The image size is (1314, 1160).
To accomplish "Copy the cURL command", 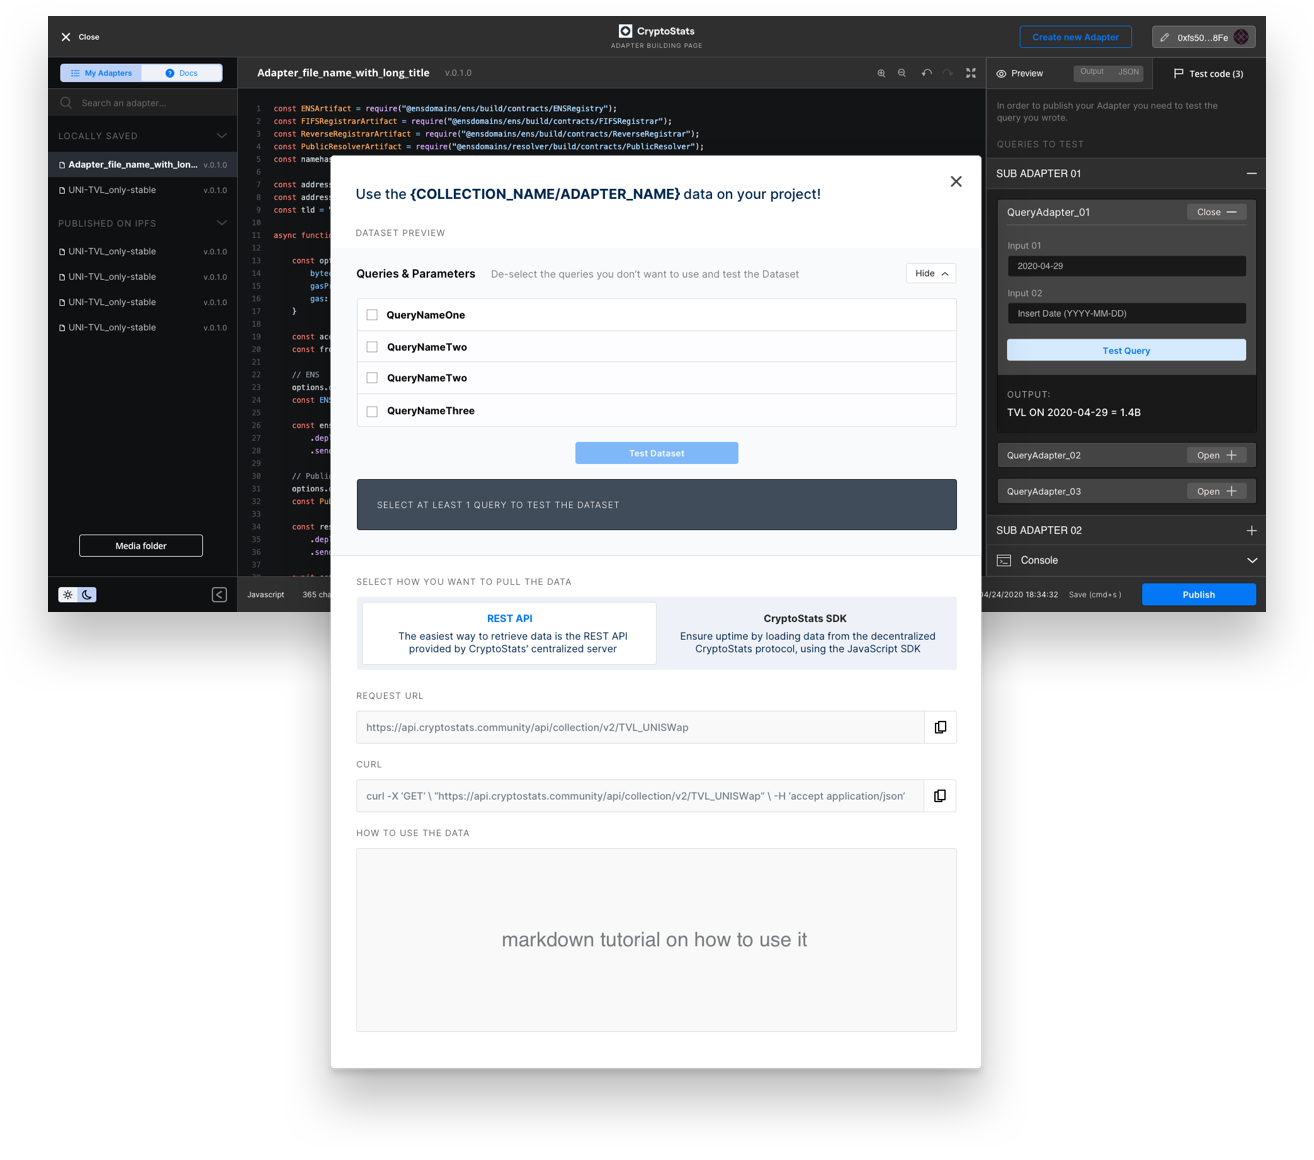I will pos(940,796).
